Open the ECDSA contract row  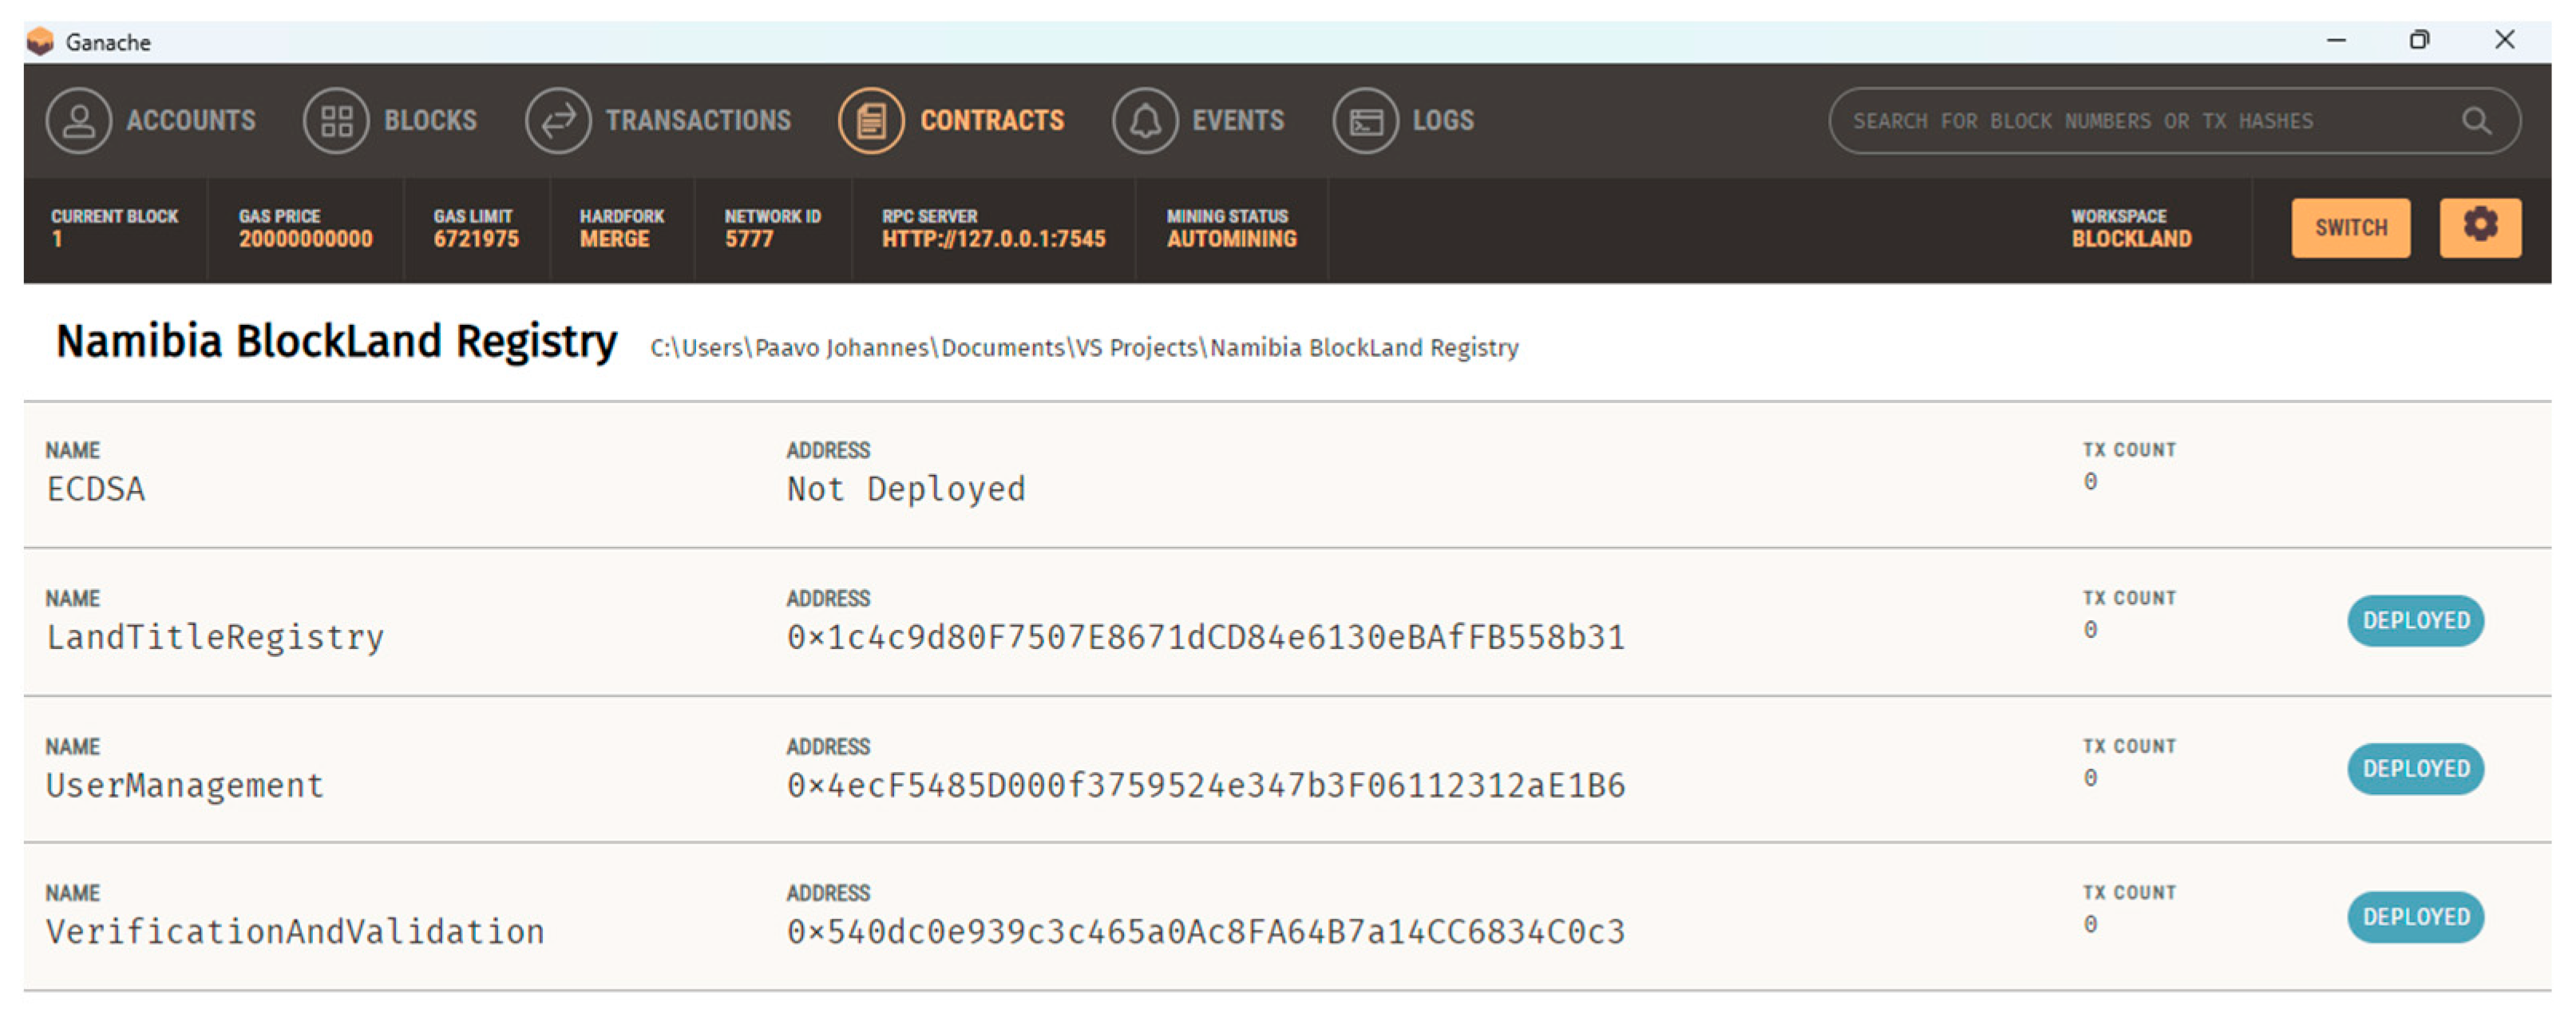pos(96,489)
